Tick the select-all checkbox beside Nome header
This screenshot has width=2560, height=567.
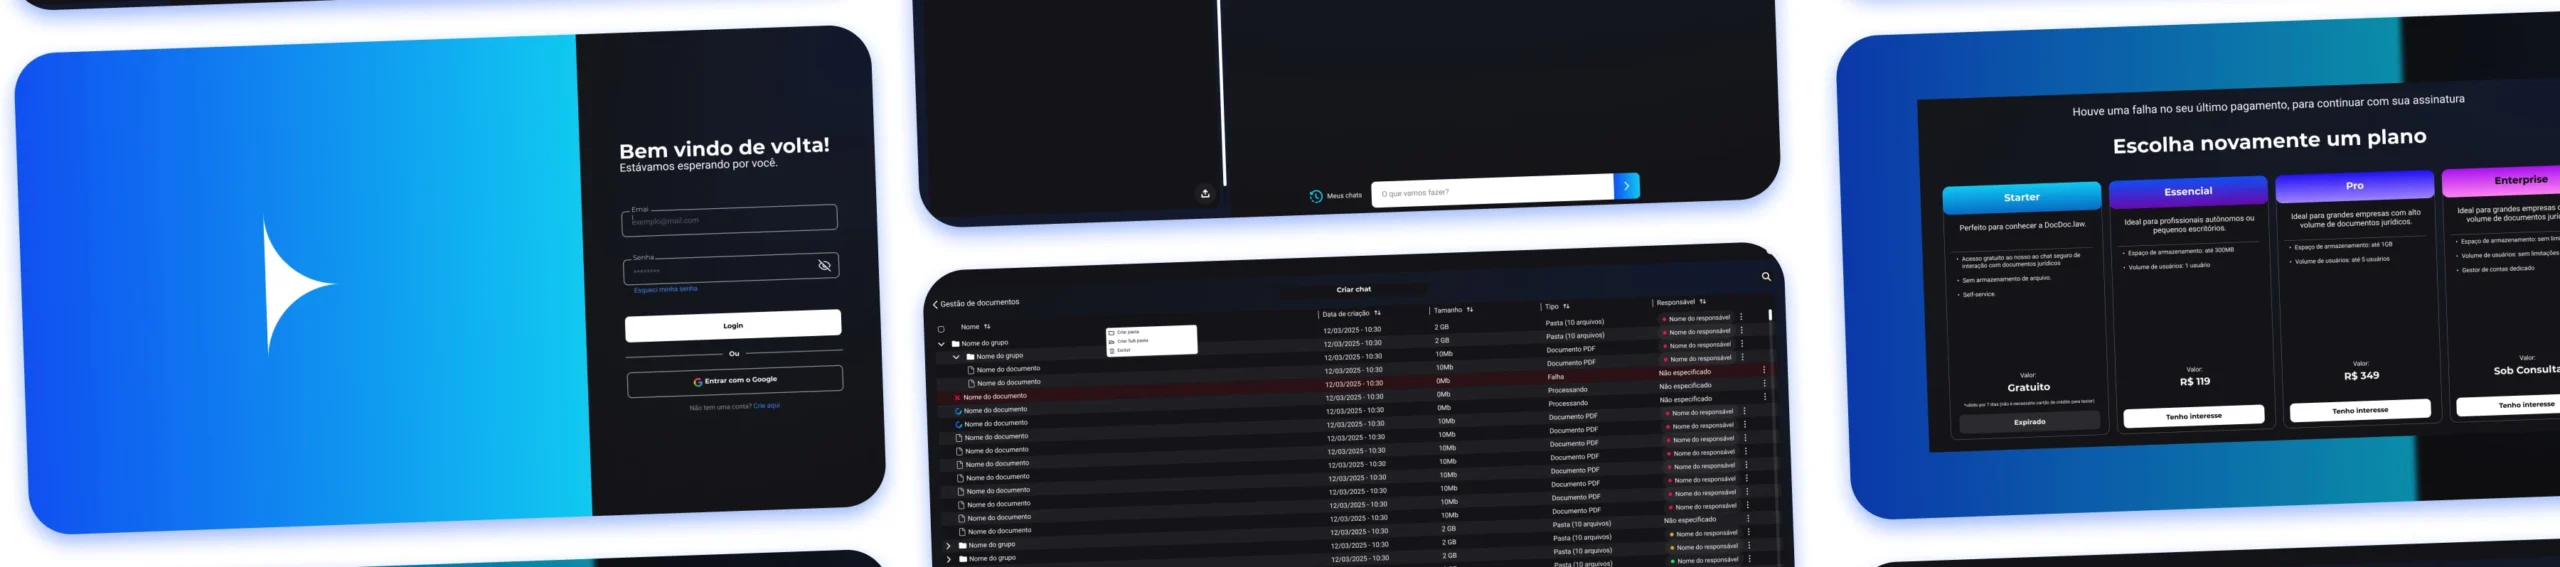941,329
